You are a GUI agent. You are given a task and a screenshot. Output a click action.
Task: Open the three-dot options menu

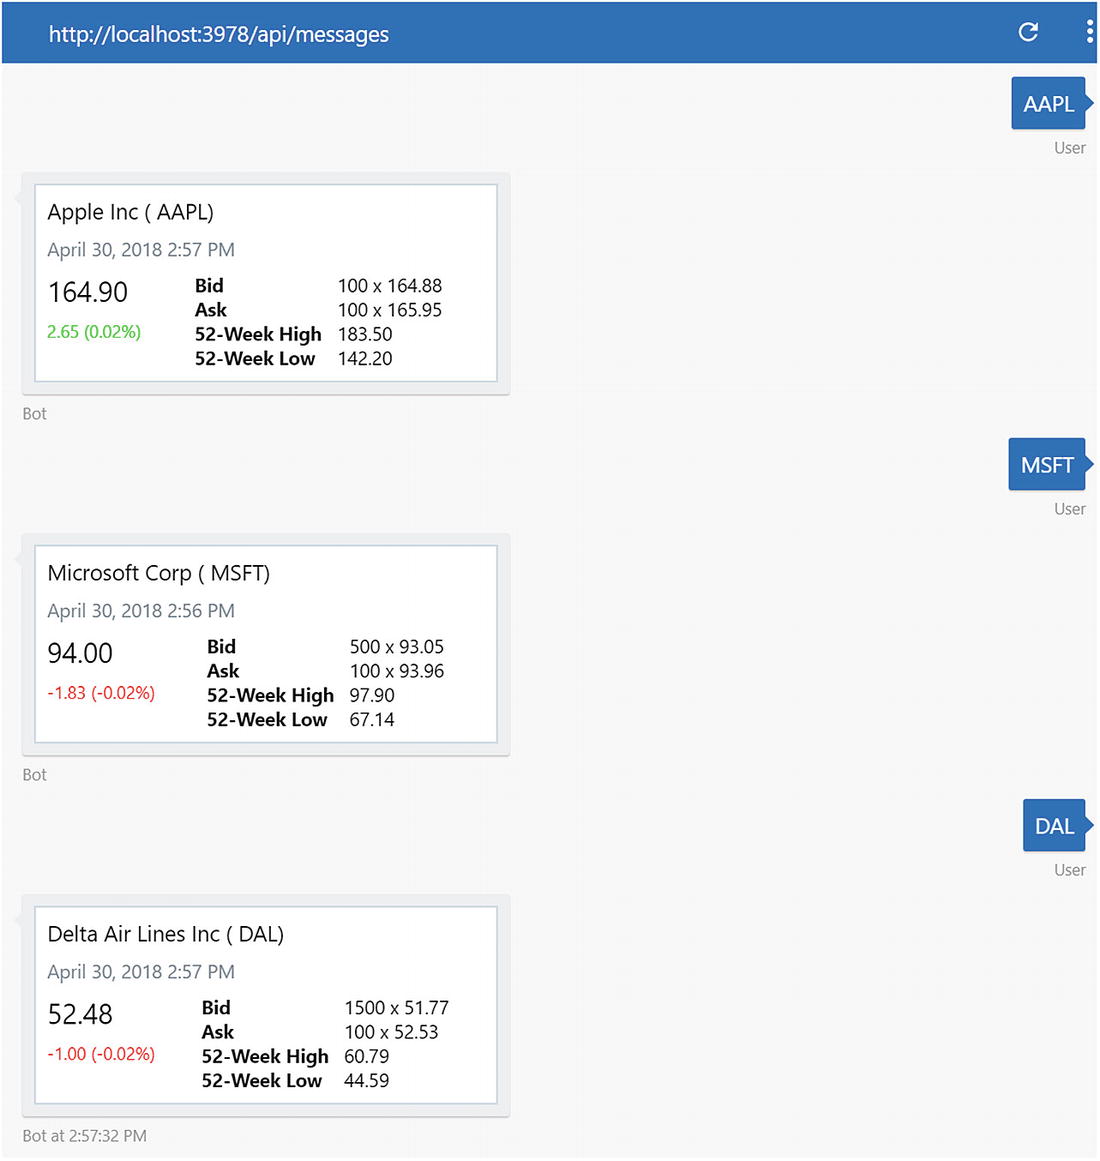[1089, 32]
